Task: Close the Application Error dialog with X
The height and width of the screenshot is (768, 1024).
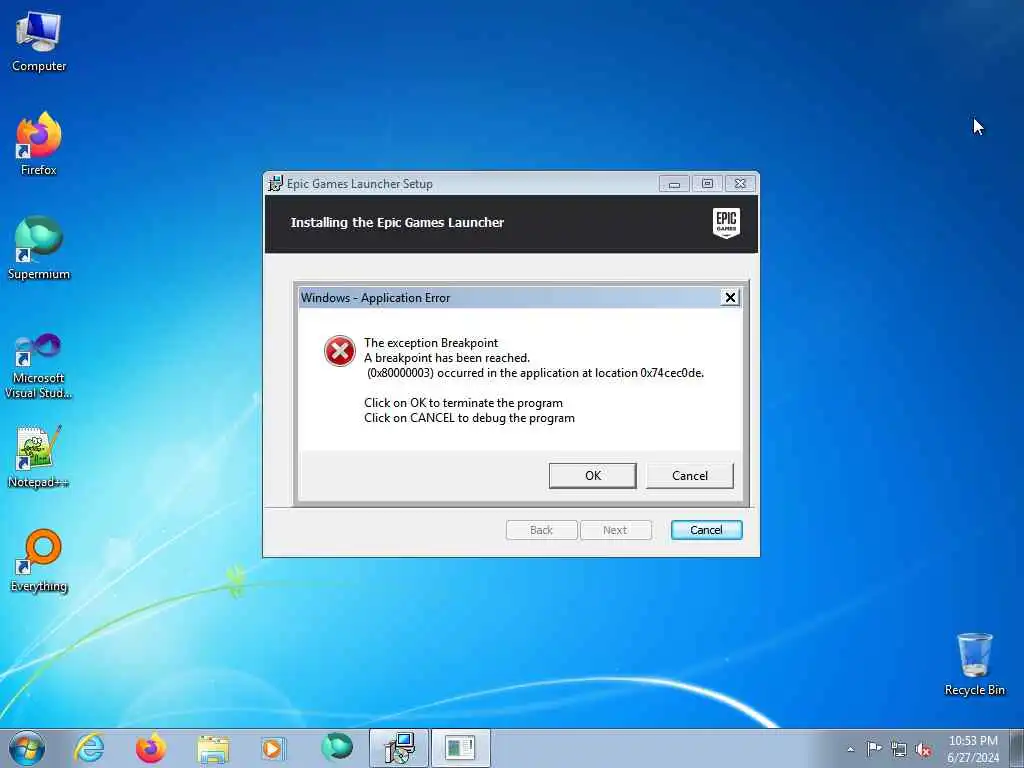Action: (x=730, y=298)
